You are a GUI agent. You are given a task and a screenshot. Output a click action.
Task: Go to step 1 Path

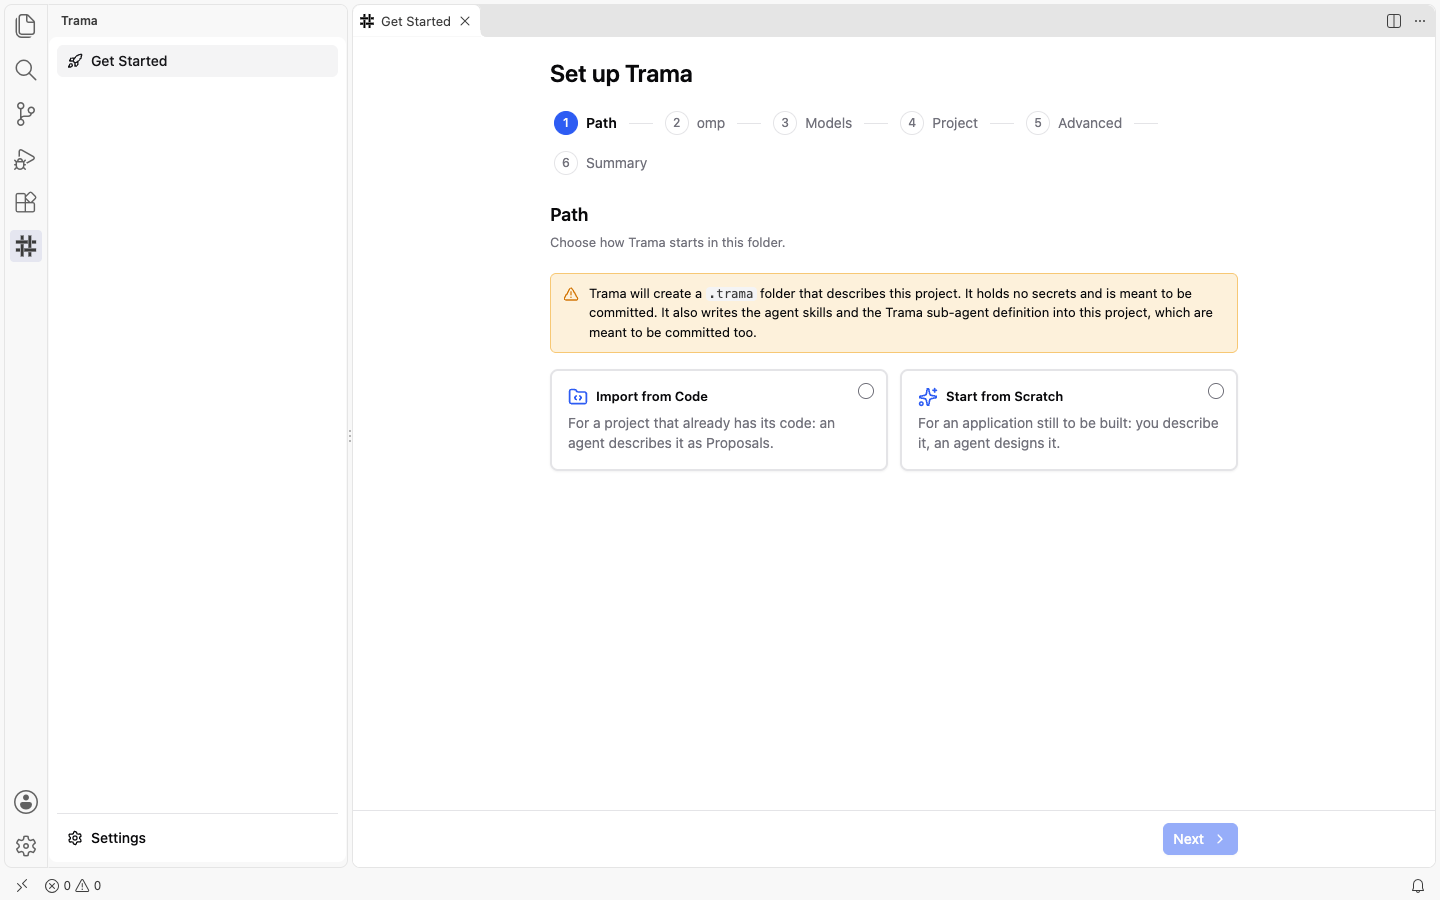(586, 123)
